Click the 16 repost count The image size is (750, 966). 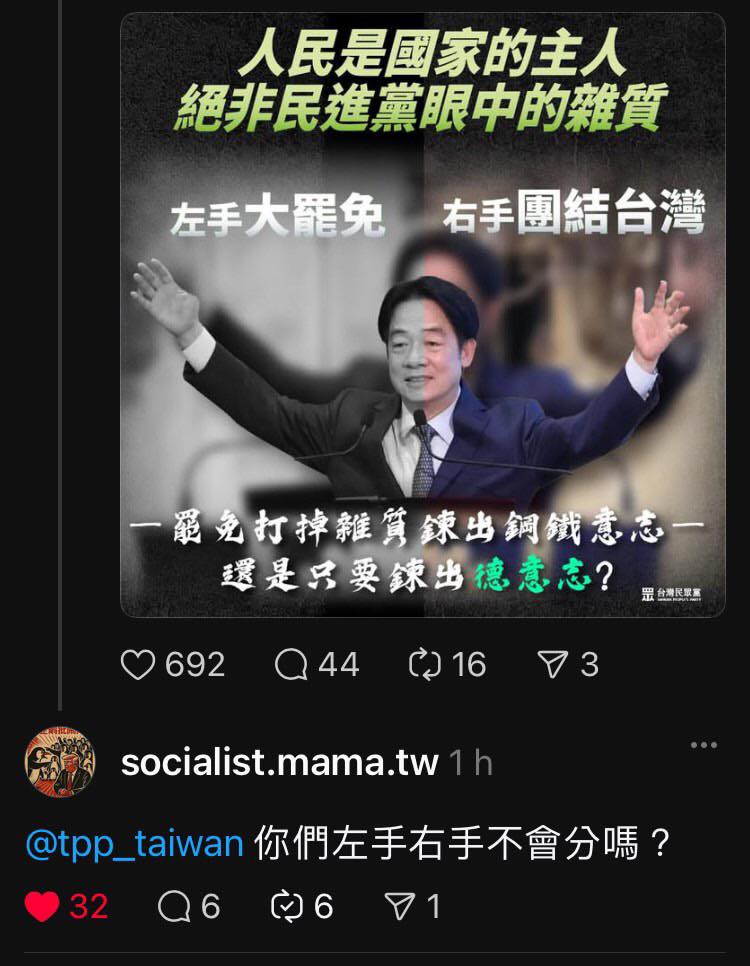pyautogui.click(x=469, y=665)
